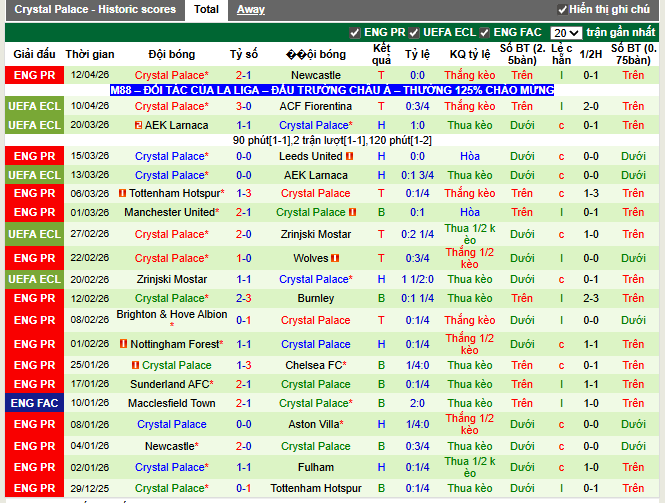Open the recent matches count dropdown
The image size is (665, 503).
tap(566, 33)
